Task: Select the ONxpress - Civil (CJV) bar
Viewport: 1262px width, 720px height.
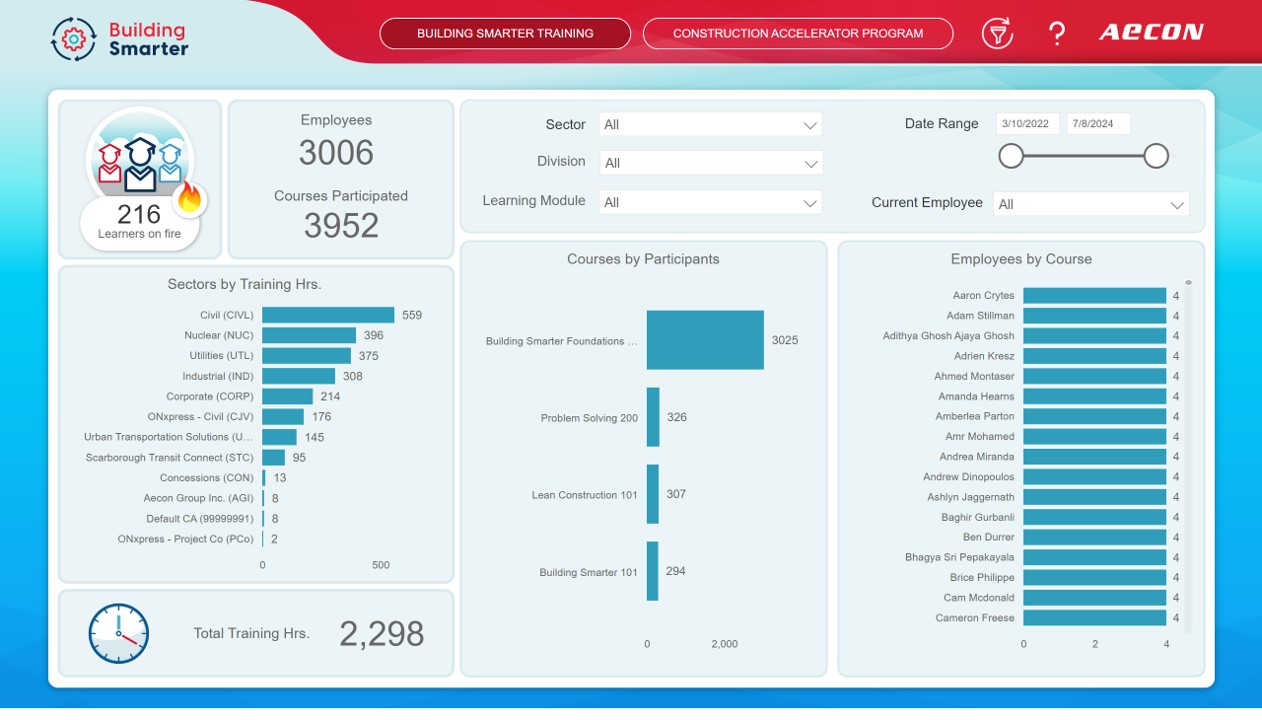Action: coord(283,417)
